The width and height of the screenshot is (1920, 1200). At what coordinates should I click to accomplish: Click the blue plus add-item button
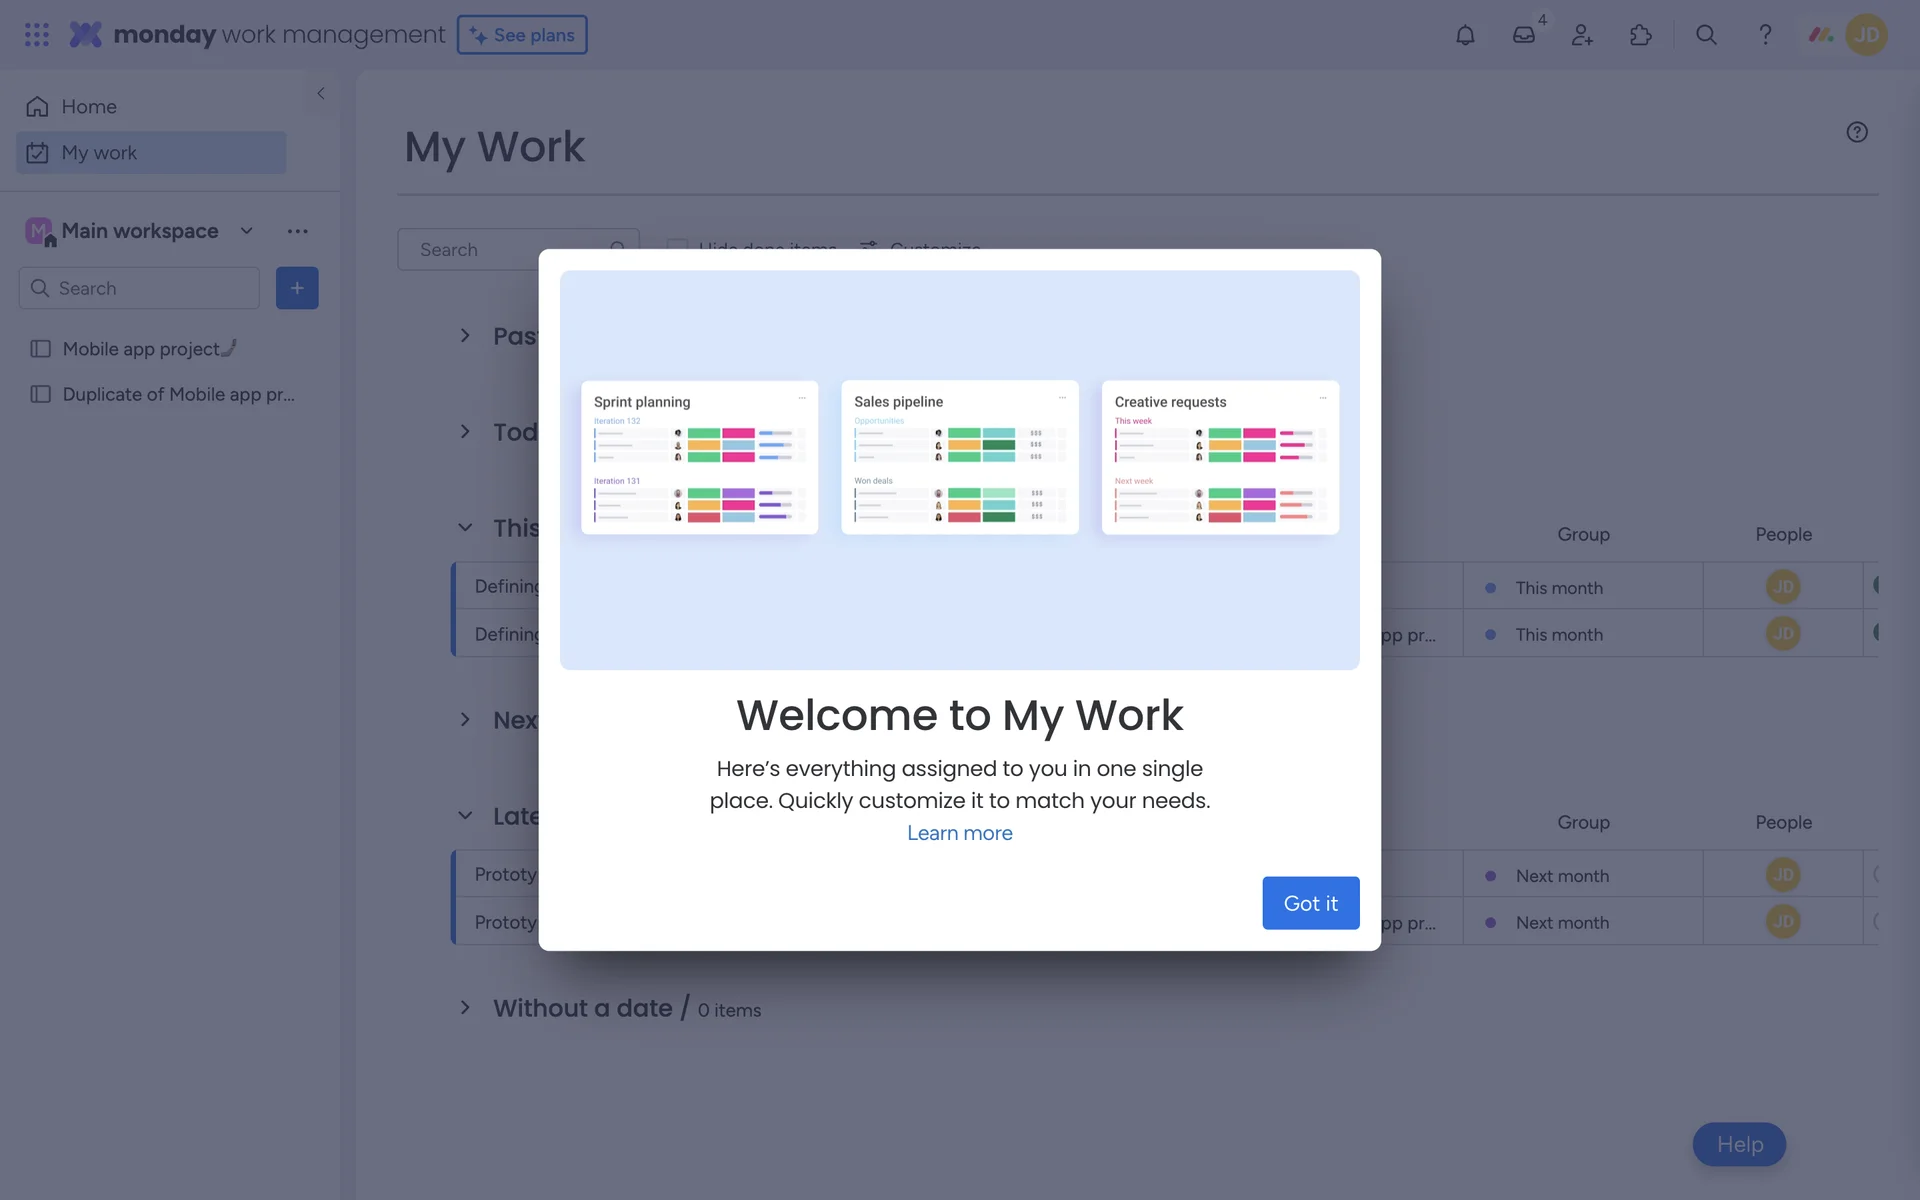pos(297,288)
